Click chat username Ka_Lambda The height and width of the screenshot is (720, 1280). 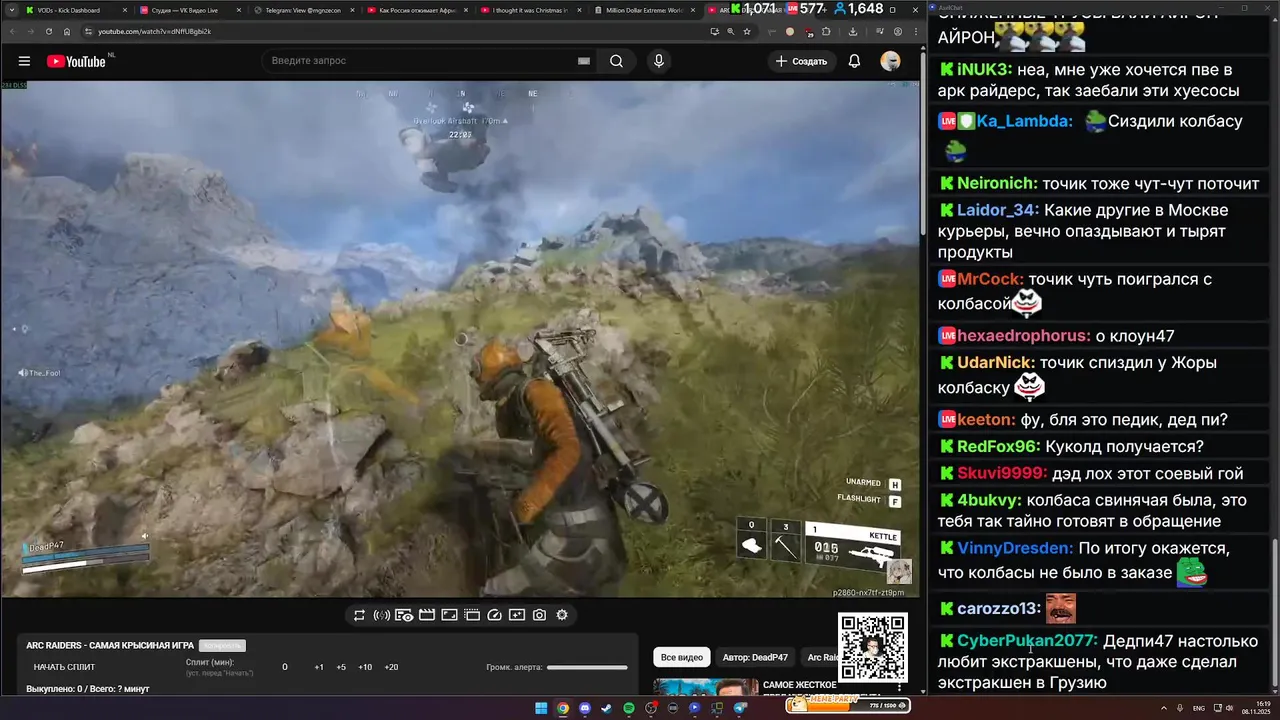pyautogui.click(x=1025, y=121)
